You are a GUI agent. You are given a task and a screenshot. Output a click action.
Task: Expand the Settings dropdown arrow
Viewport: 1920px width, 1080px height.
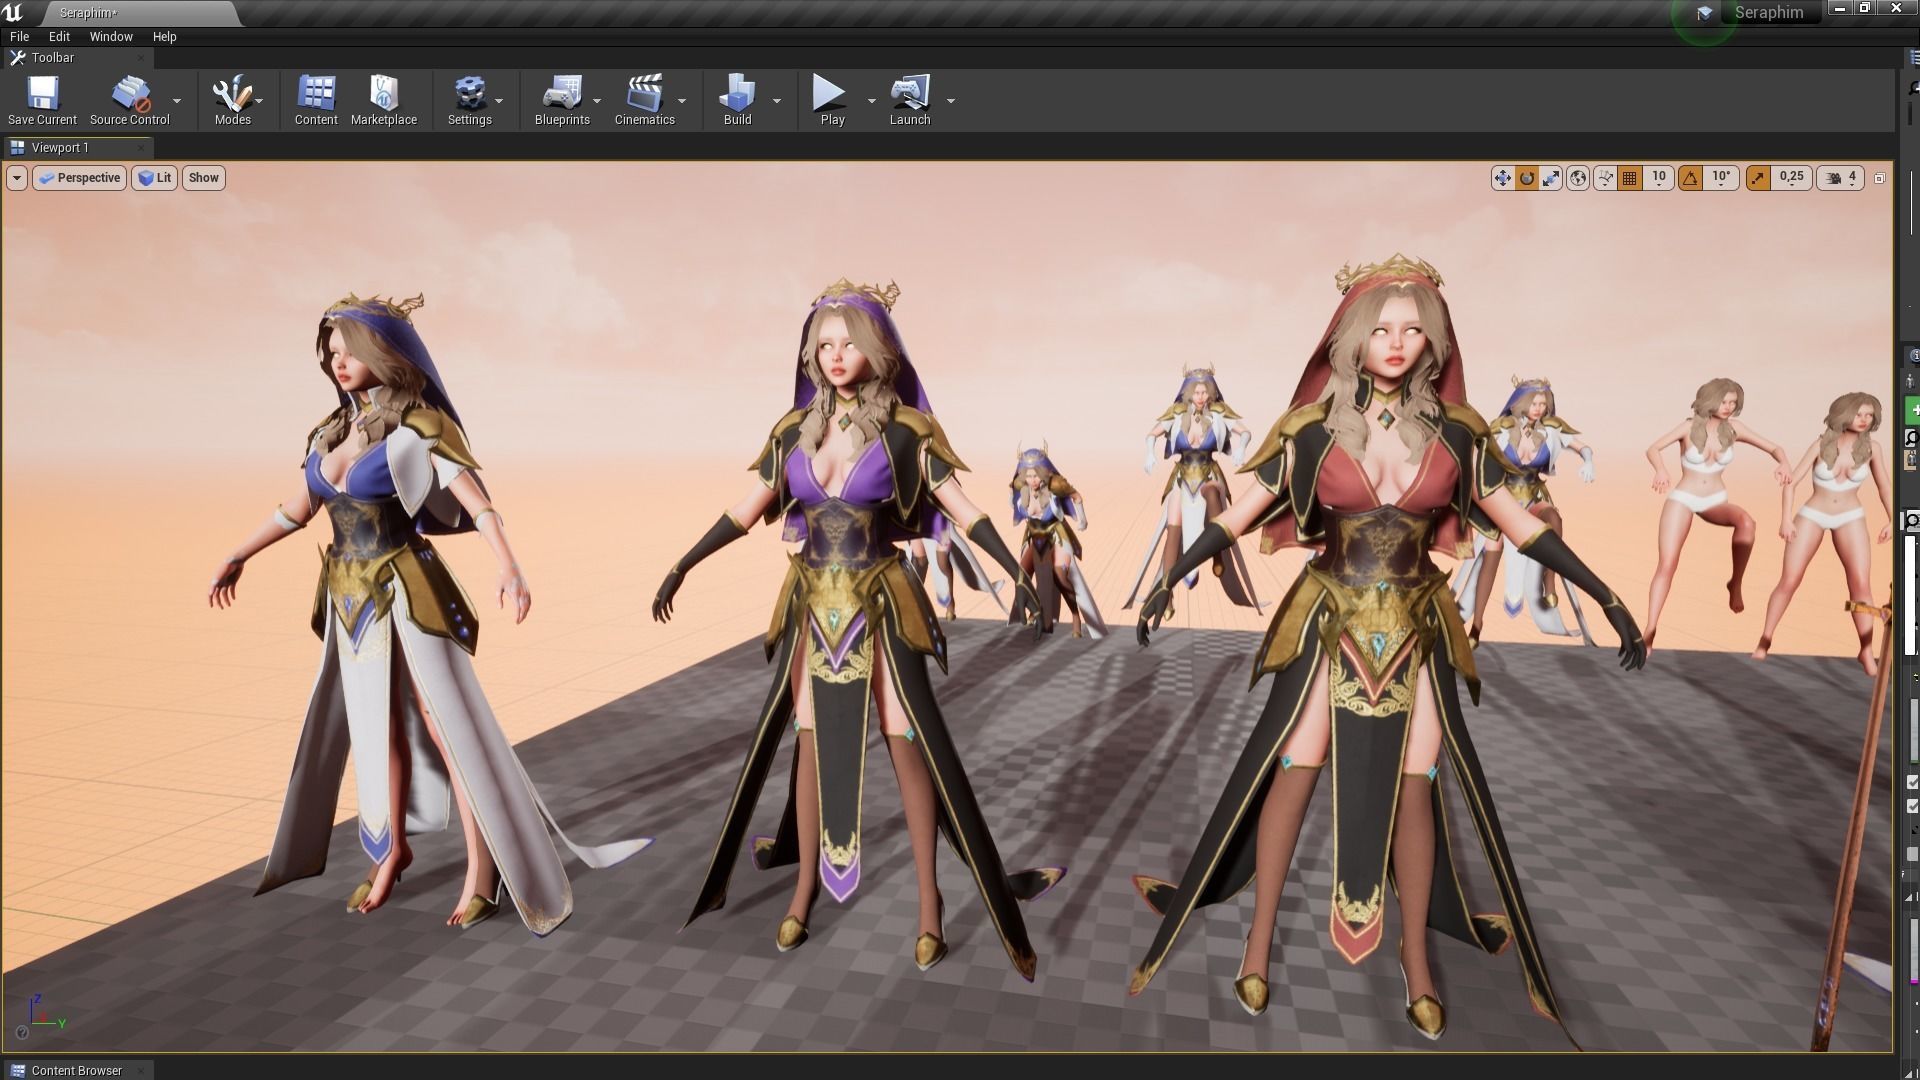499,101
